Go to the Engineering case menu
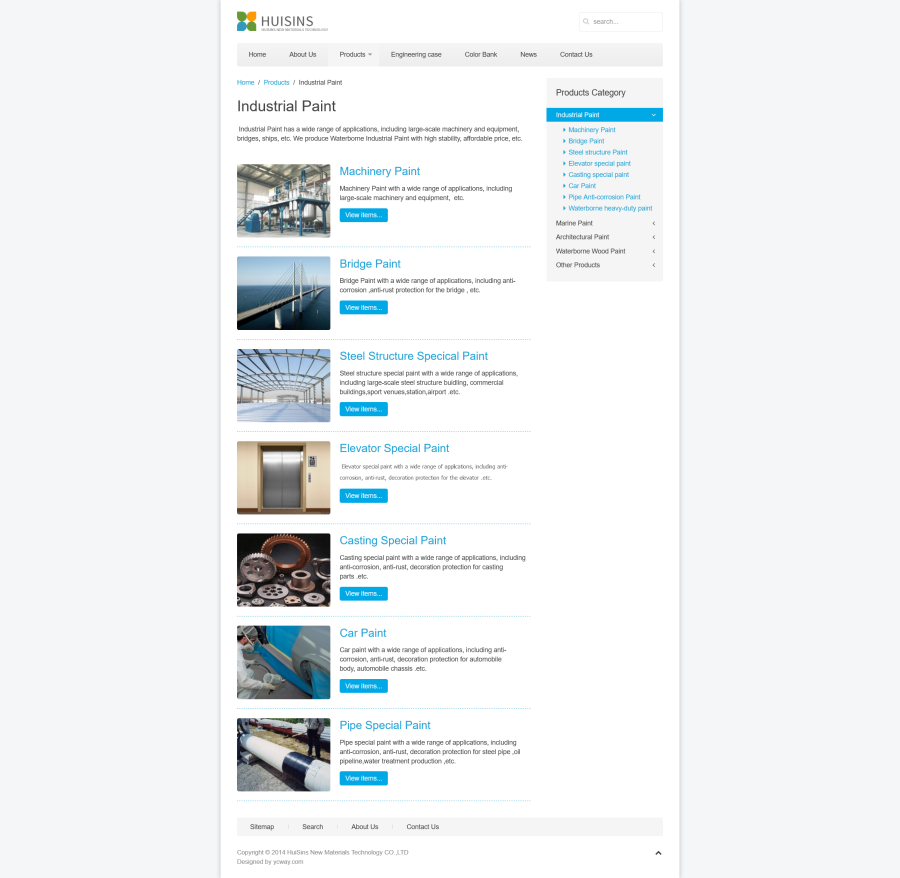Viewport: 900px width, 878px height. [416, 54]
